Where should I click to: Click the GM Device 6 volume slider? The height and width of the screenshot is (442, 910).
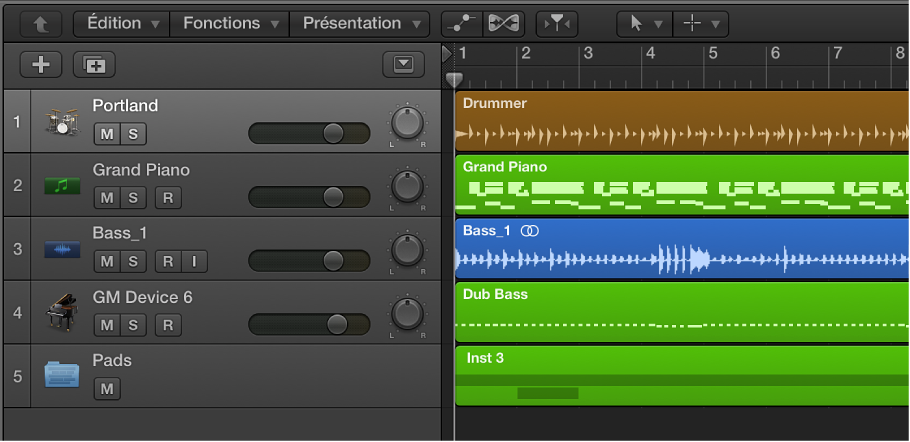(309, 324)
